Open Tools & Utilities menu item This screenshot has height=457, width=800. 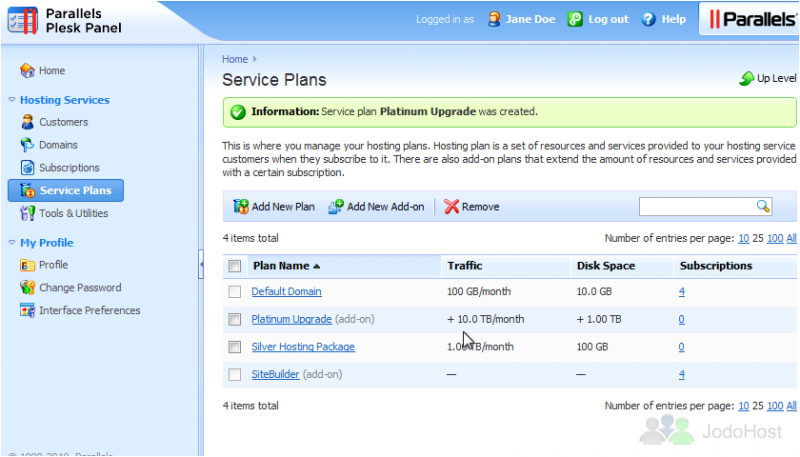pyautogui.click(x=73, y=213)
